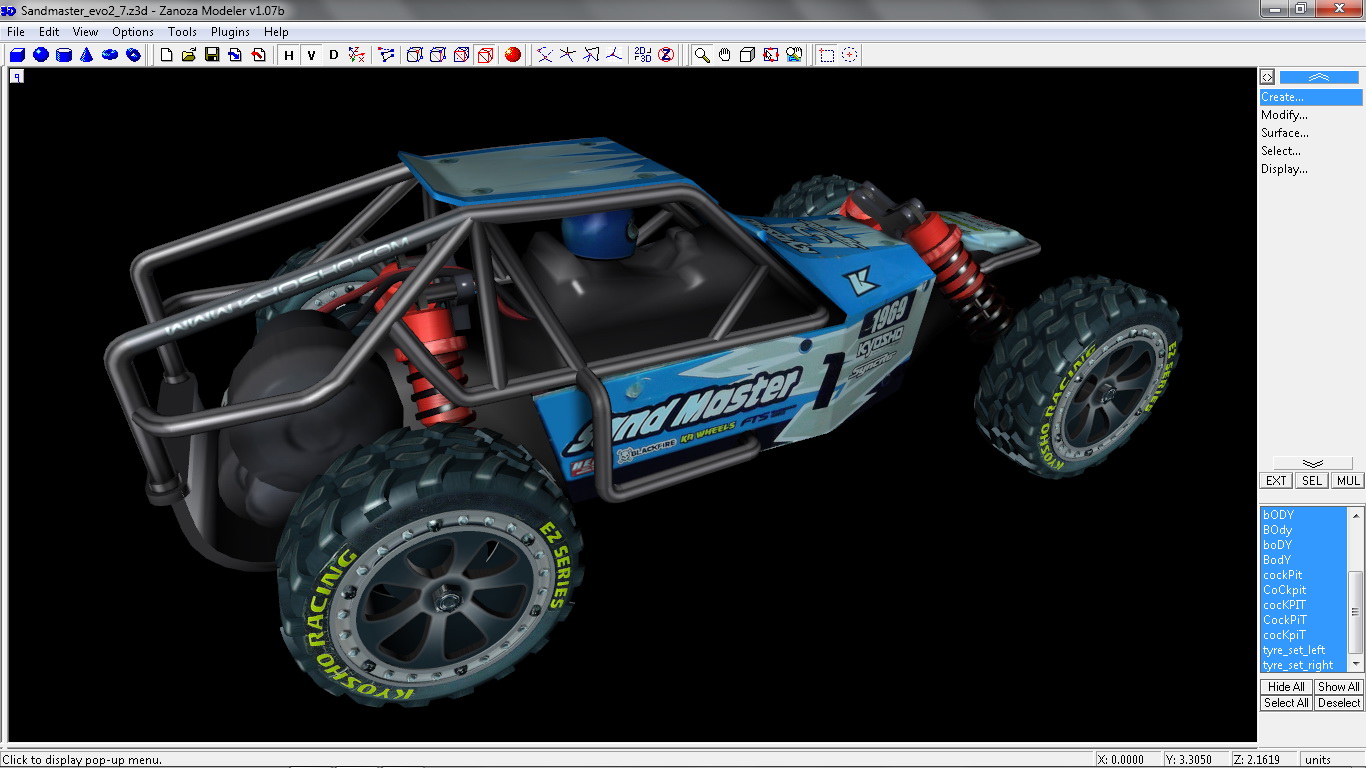The width and height of the screenshot is (1366, 768).
Task: Click the Deselect button
Action: [1338, 703]
